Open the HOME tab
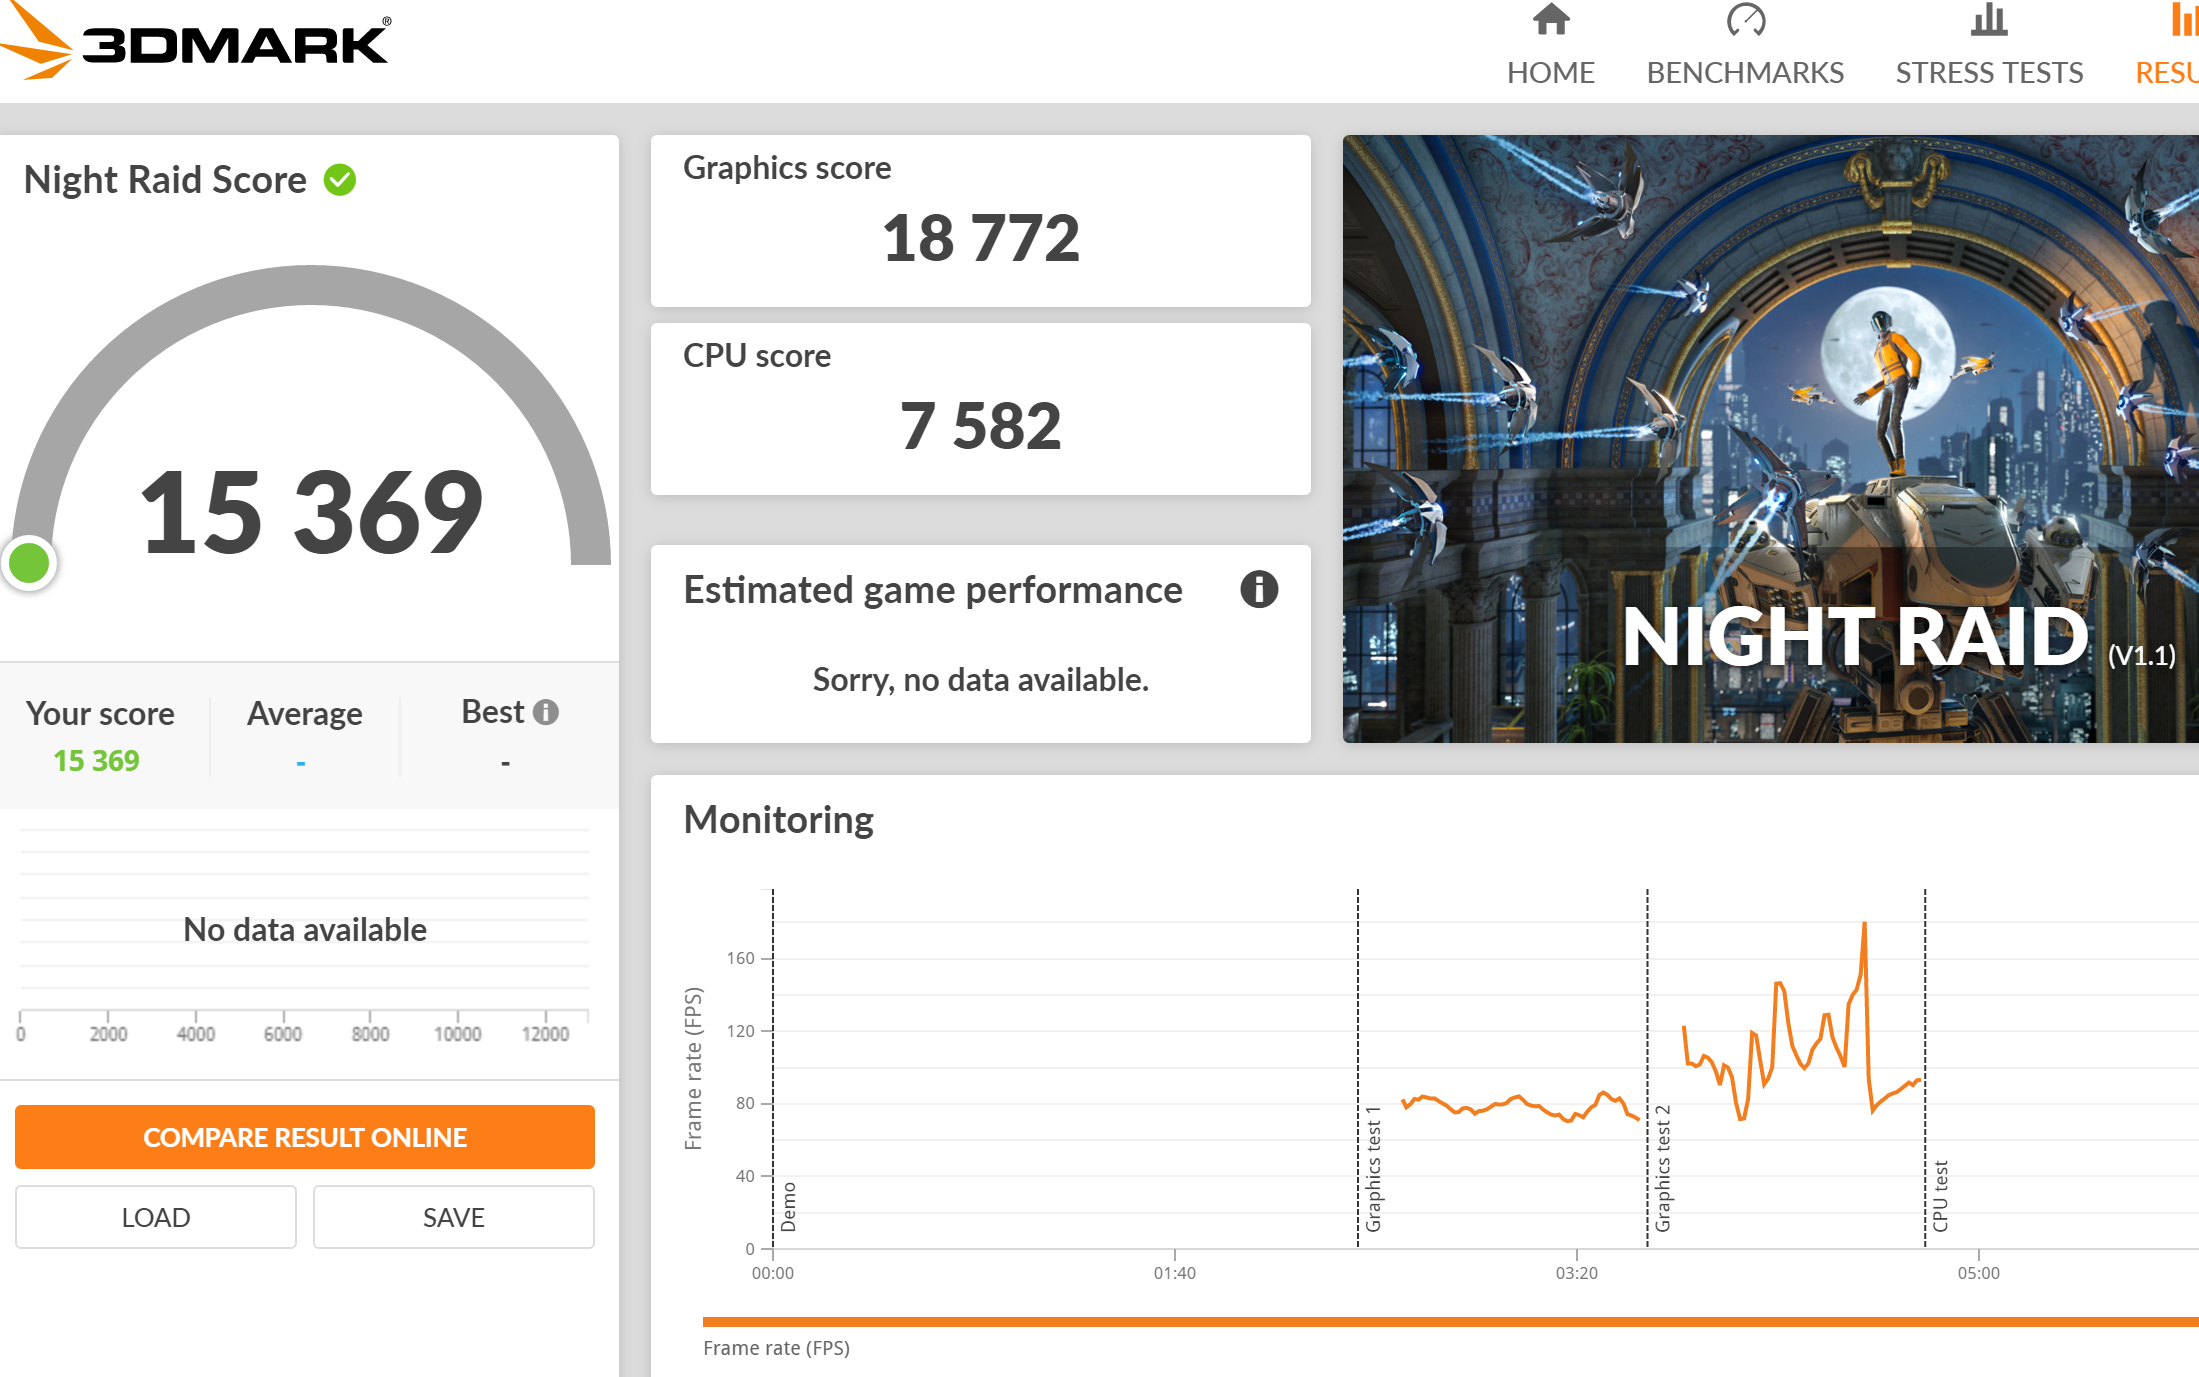This screenshot has height=1377, width=2199. click(1551, 73)
